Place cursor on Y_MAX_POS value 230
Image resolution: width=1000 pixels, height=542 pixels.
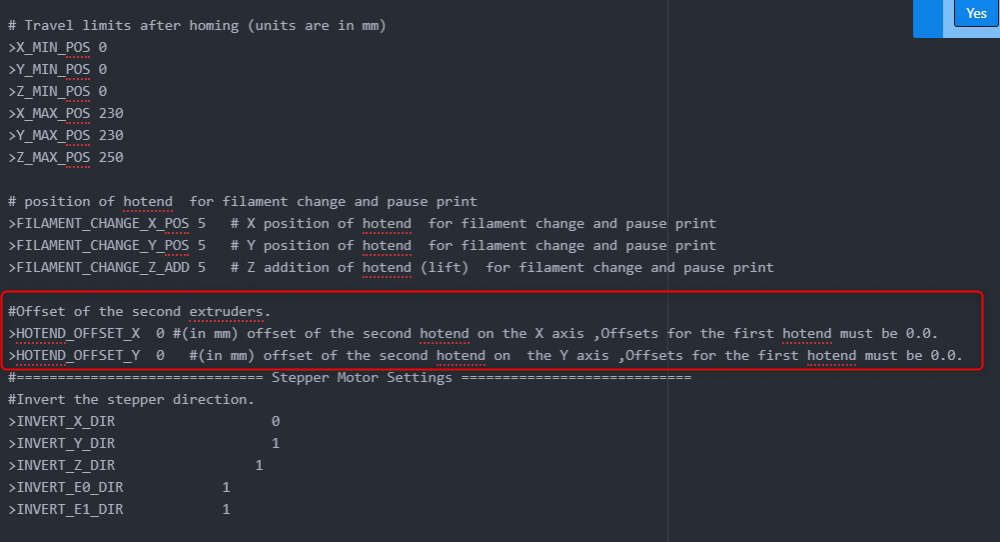pyautogui.click(x=111, y=136)
